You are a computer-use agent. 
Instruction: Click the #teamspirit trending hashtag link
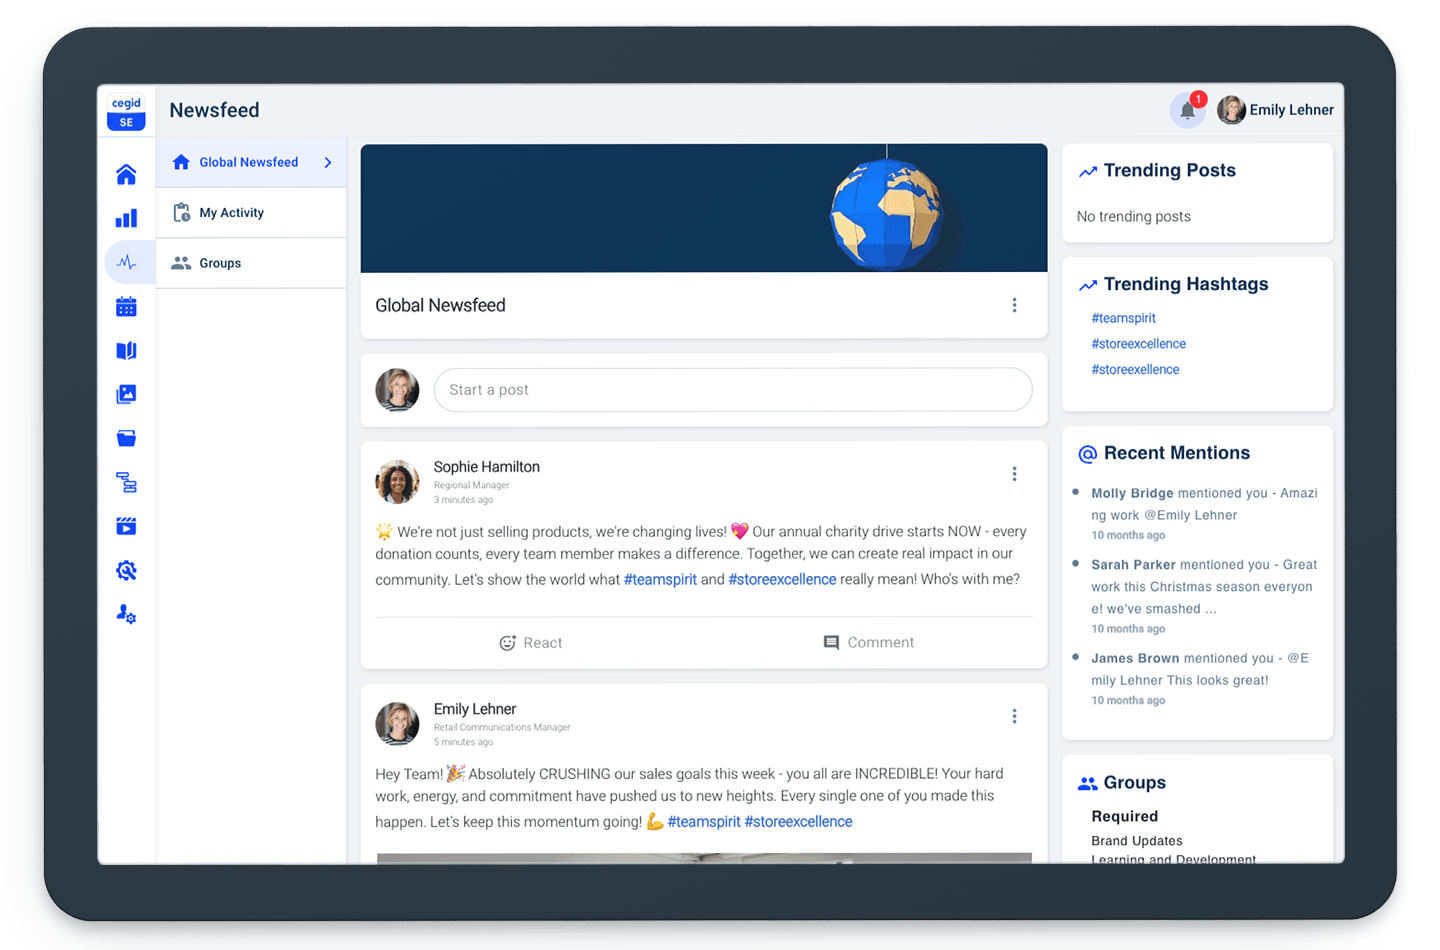point(1123,318)
